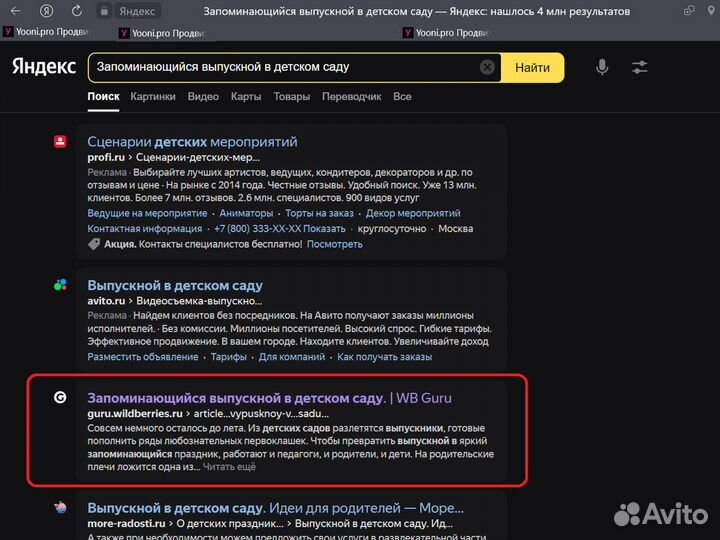Start voice search with microphone icon

602,68
